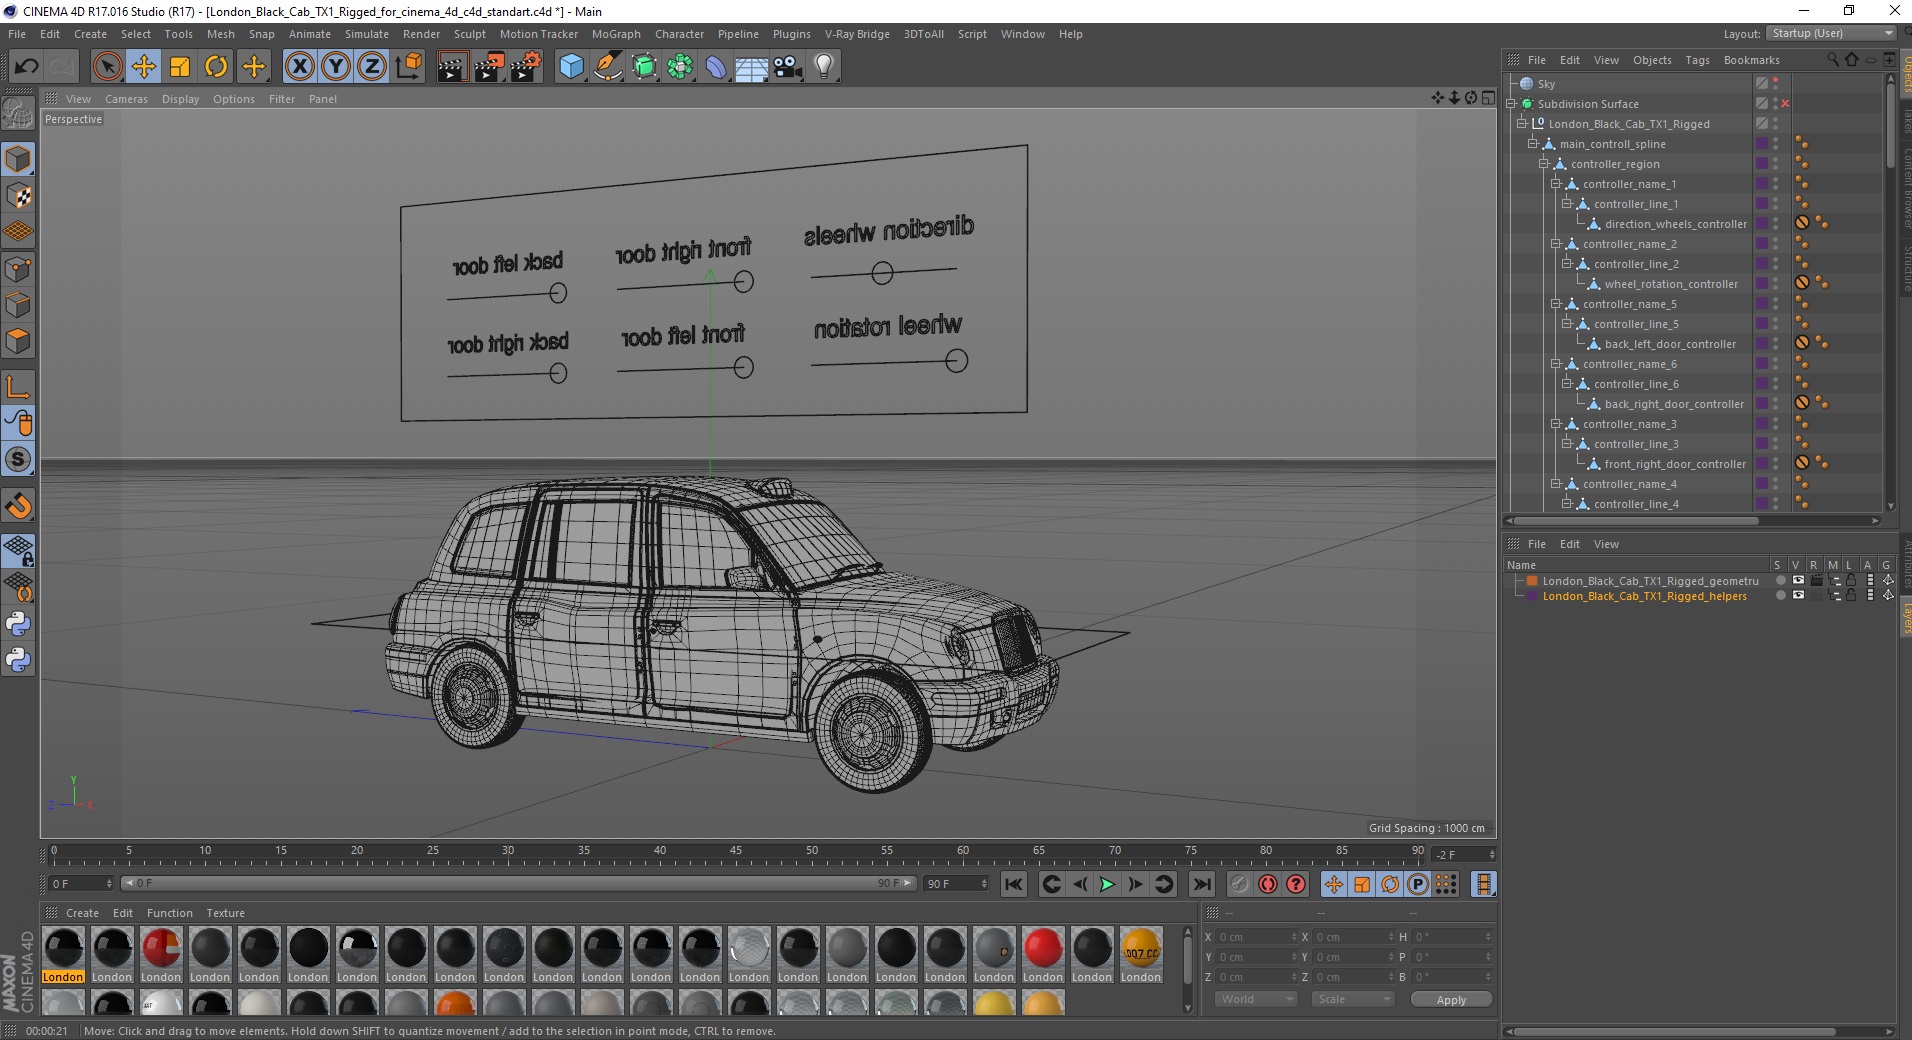Image resolution: width=1912 pixels, height=1040 pixels.
Task: Add a Camera object icon
Action: pos(788,67)
